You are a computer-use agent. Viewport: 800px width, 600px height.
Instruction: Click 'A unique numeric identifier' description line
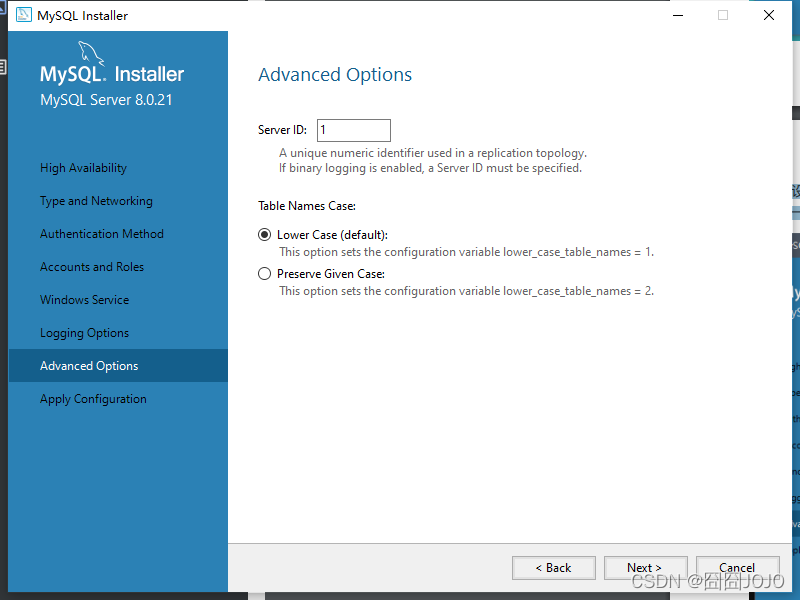(x=433, y=153)
